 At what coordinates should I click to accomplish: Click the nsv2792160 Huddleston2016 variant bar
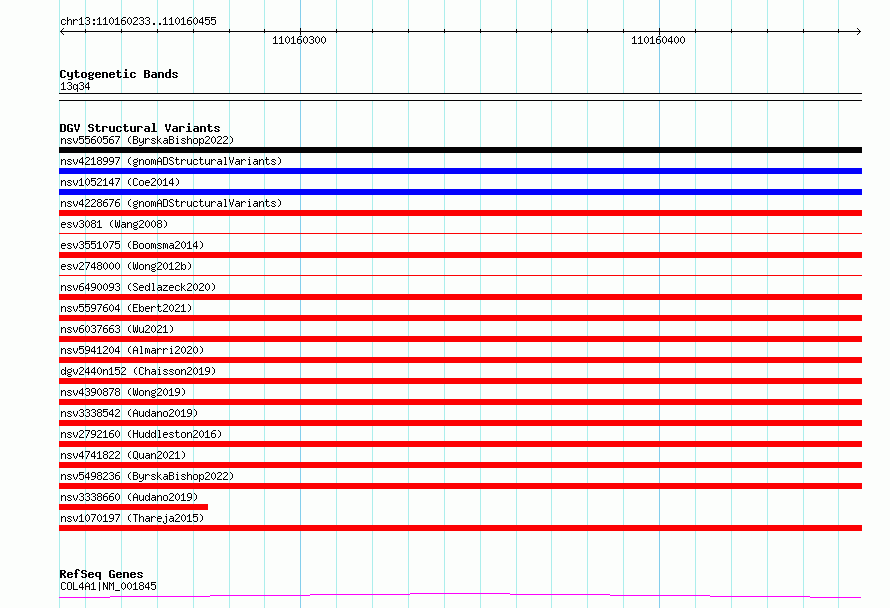pos(460,444)
